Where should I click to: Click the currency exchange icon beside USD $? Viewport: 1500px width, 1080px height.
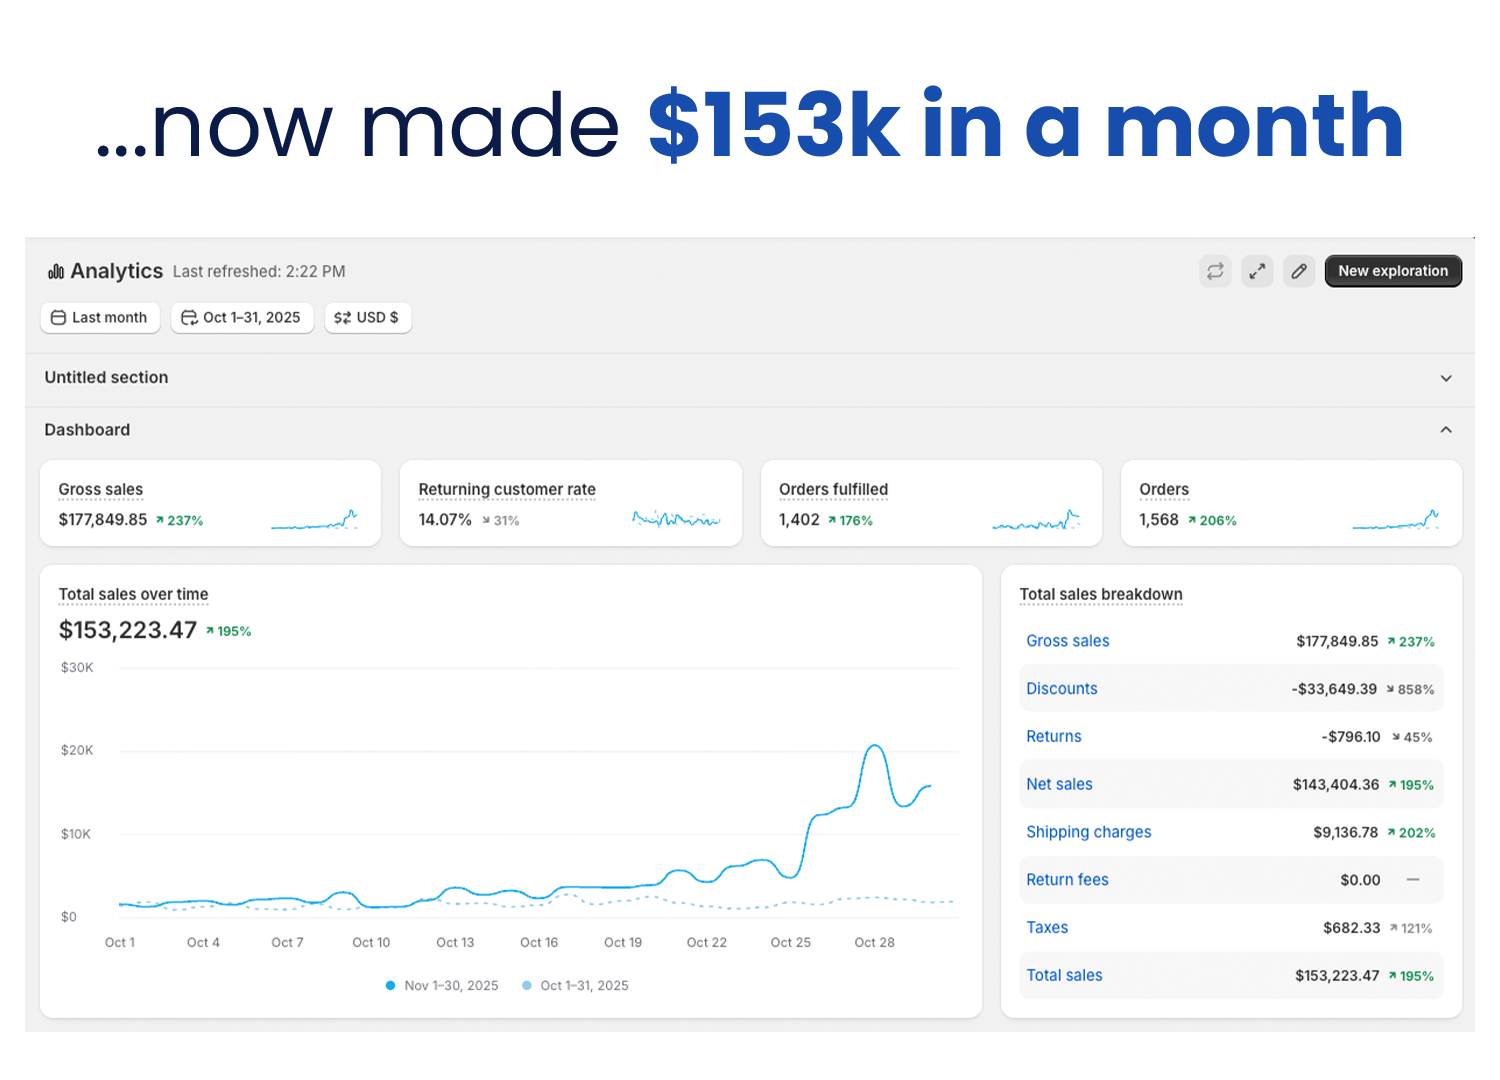(x=342, y=318)
